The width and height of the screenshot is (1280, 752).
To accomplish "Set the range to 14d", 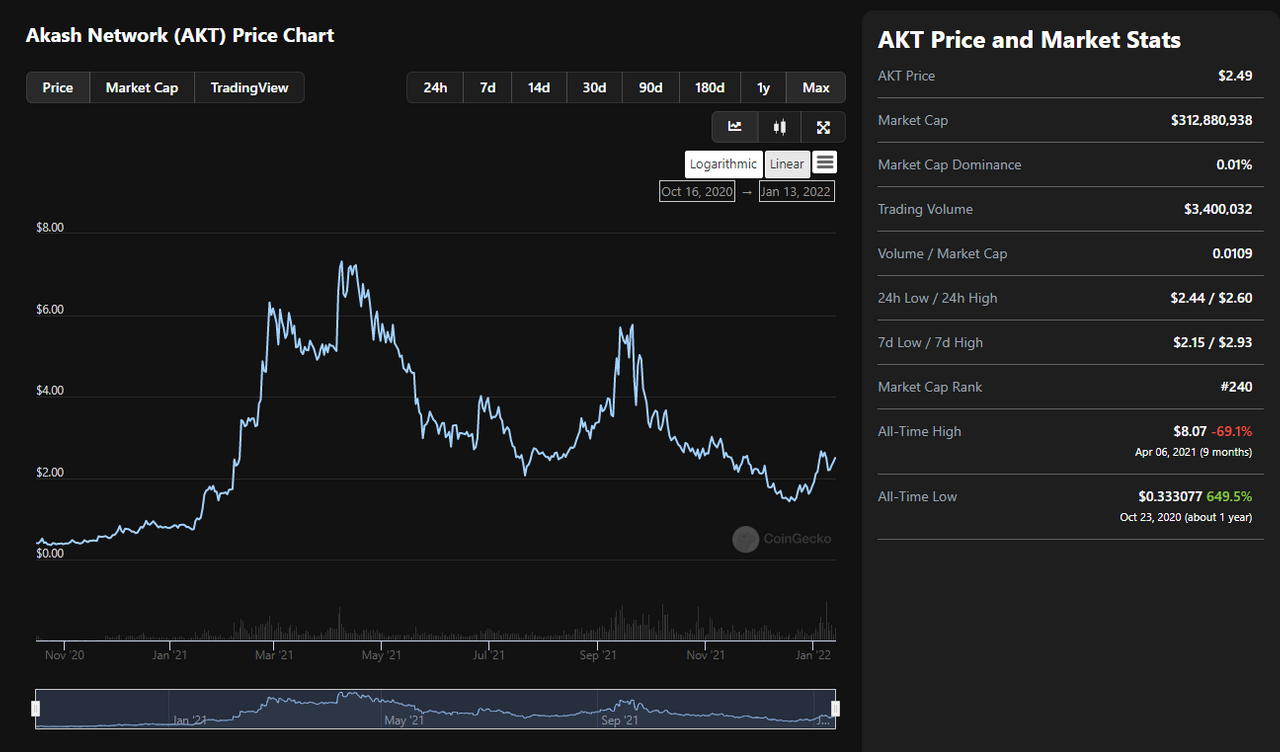I will point(539,88).
